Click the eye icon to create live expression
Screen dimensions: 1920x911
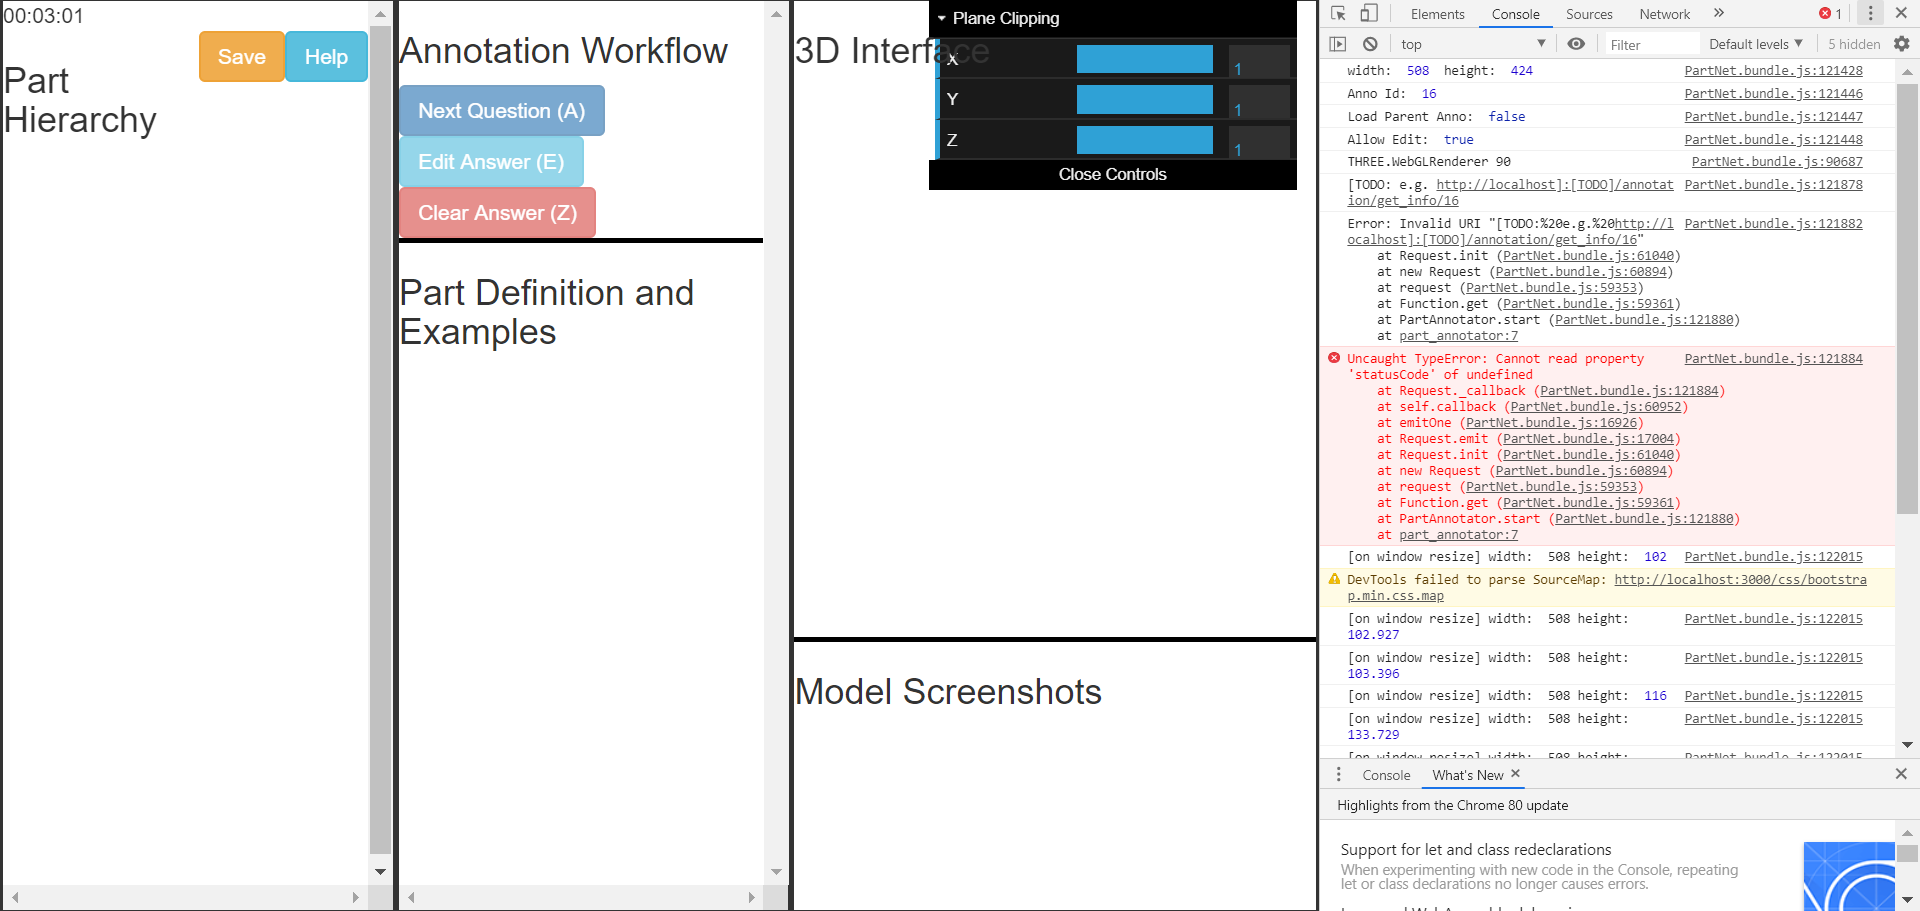1576,44
